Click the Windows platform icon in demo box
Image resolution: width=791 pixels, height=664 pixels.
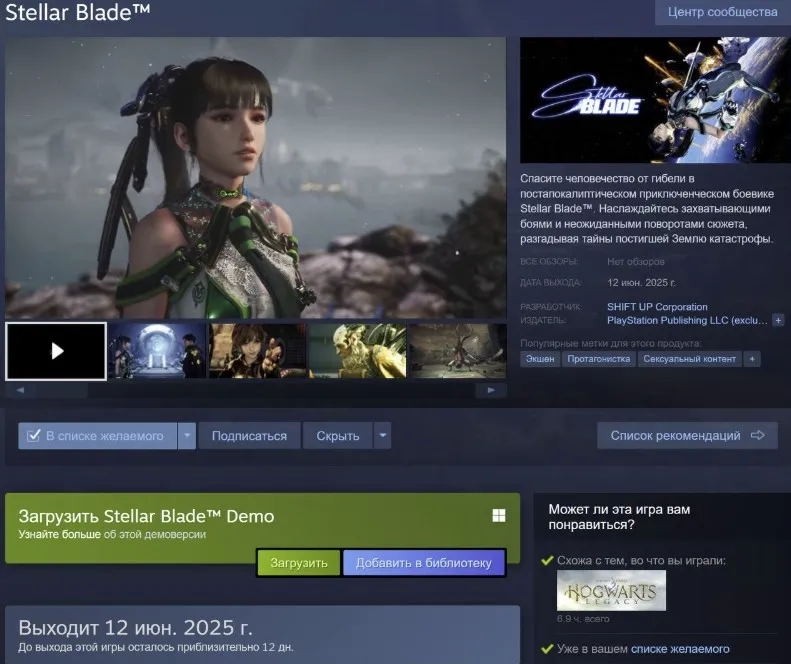[x=498, y=515]
